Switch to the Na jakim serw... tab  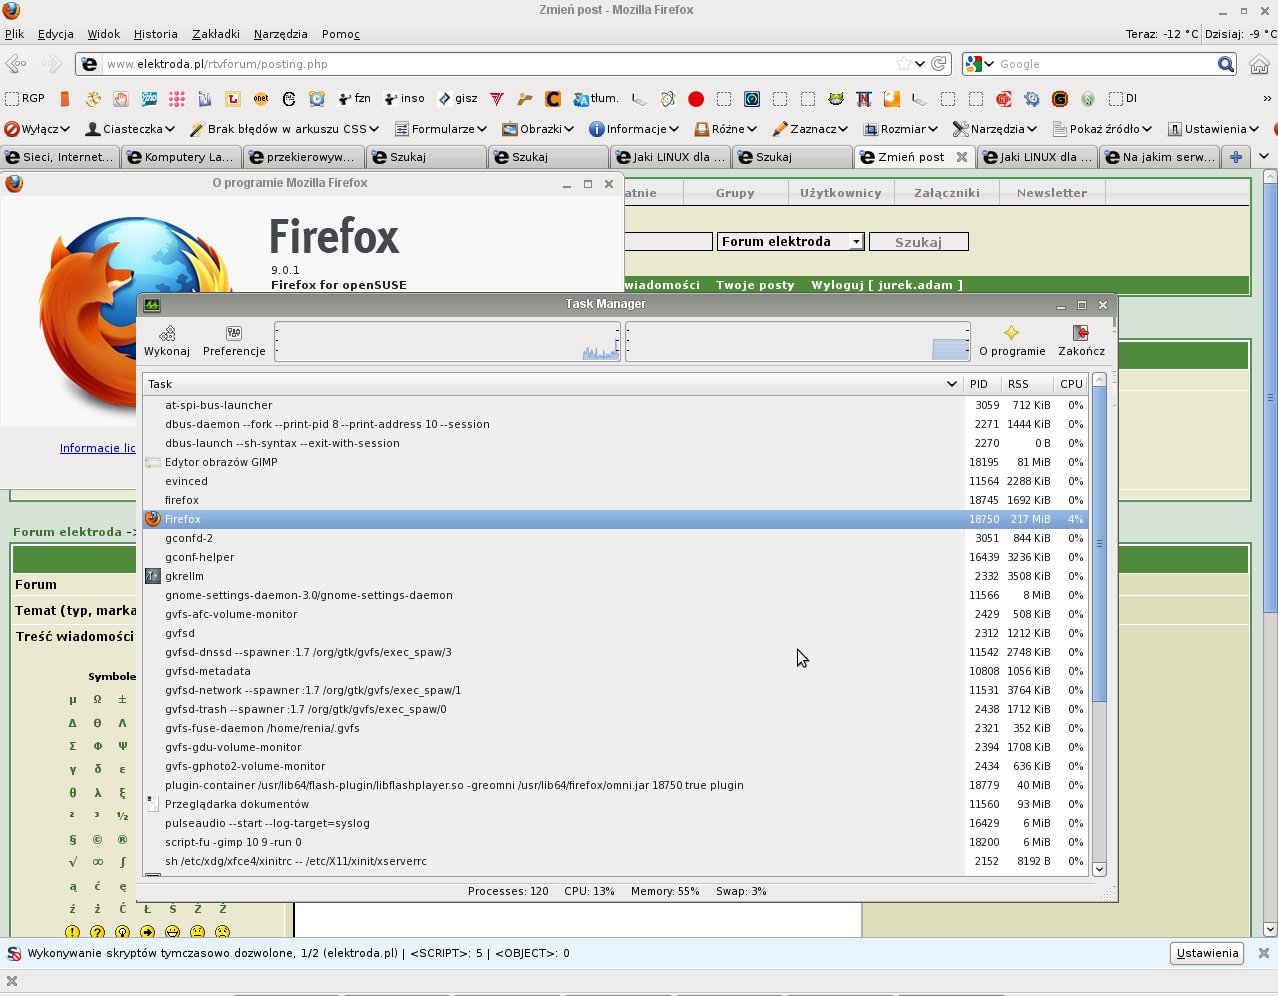(1159, 157)
